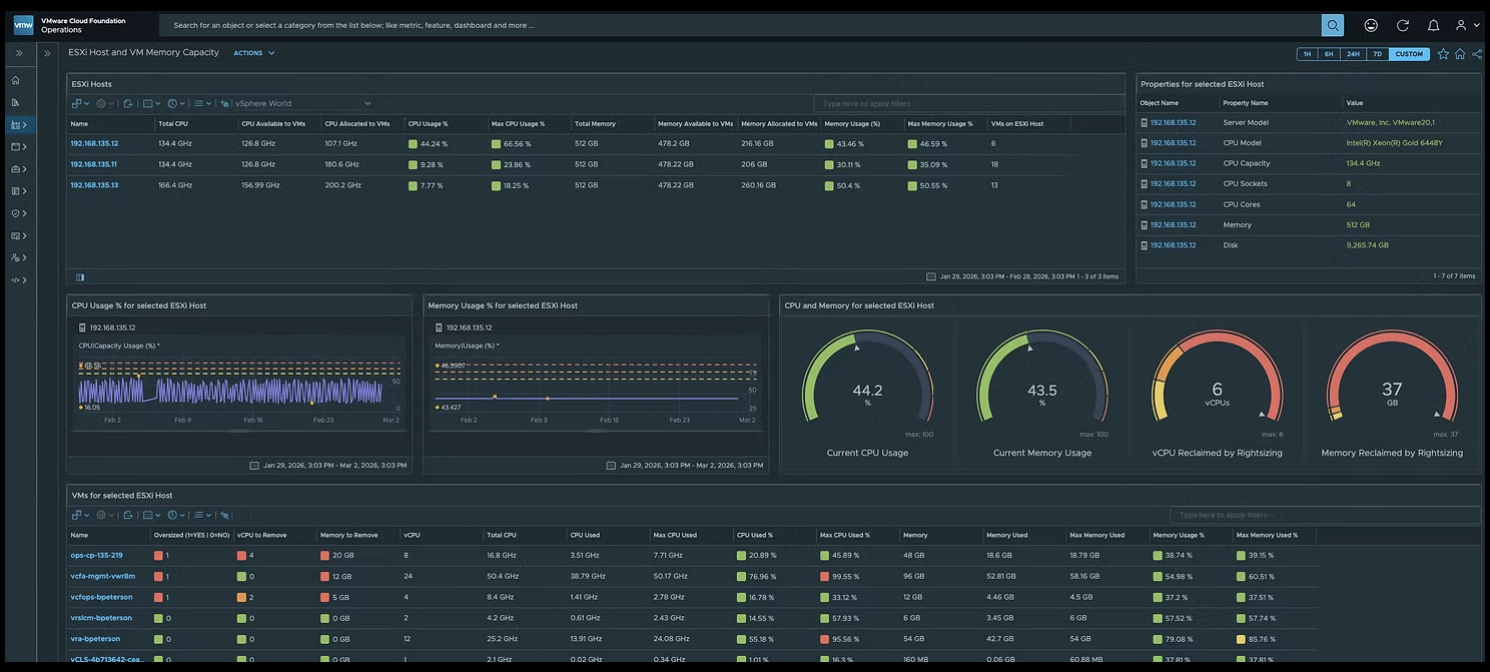
Task: Set as home using house icon beside star
Action: (x=1460, y=54)
